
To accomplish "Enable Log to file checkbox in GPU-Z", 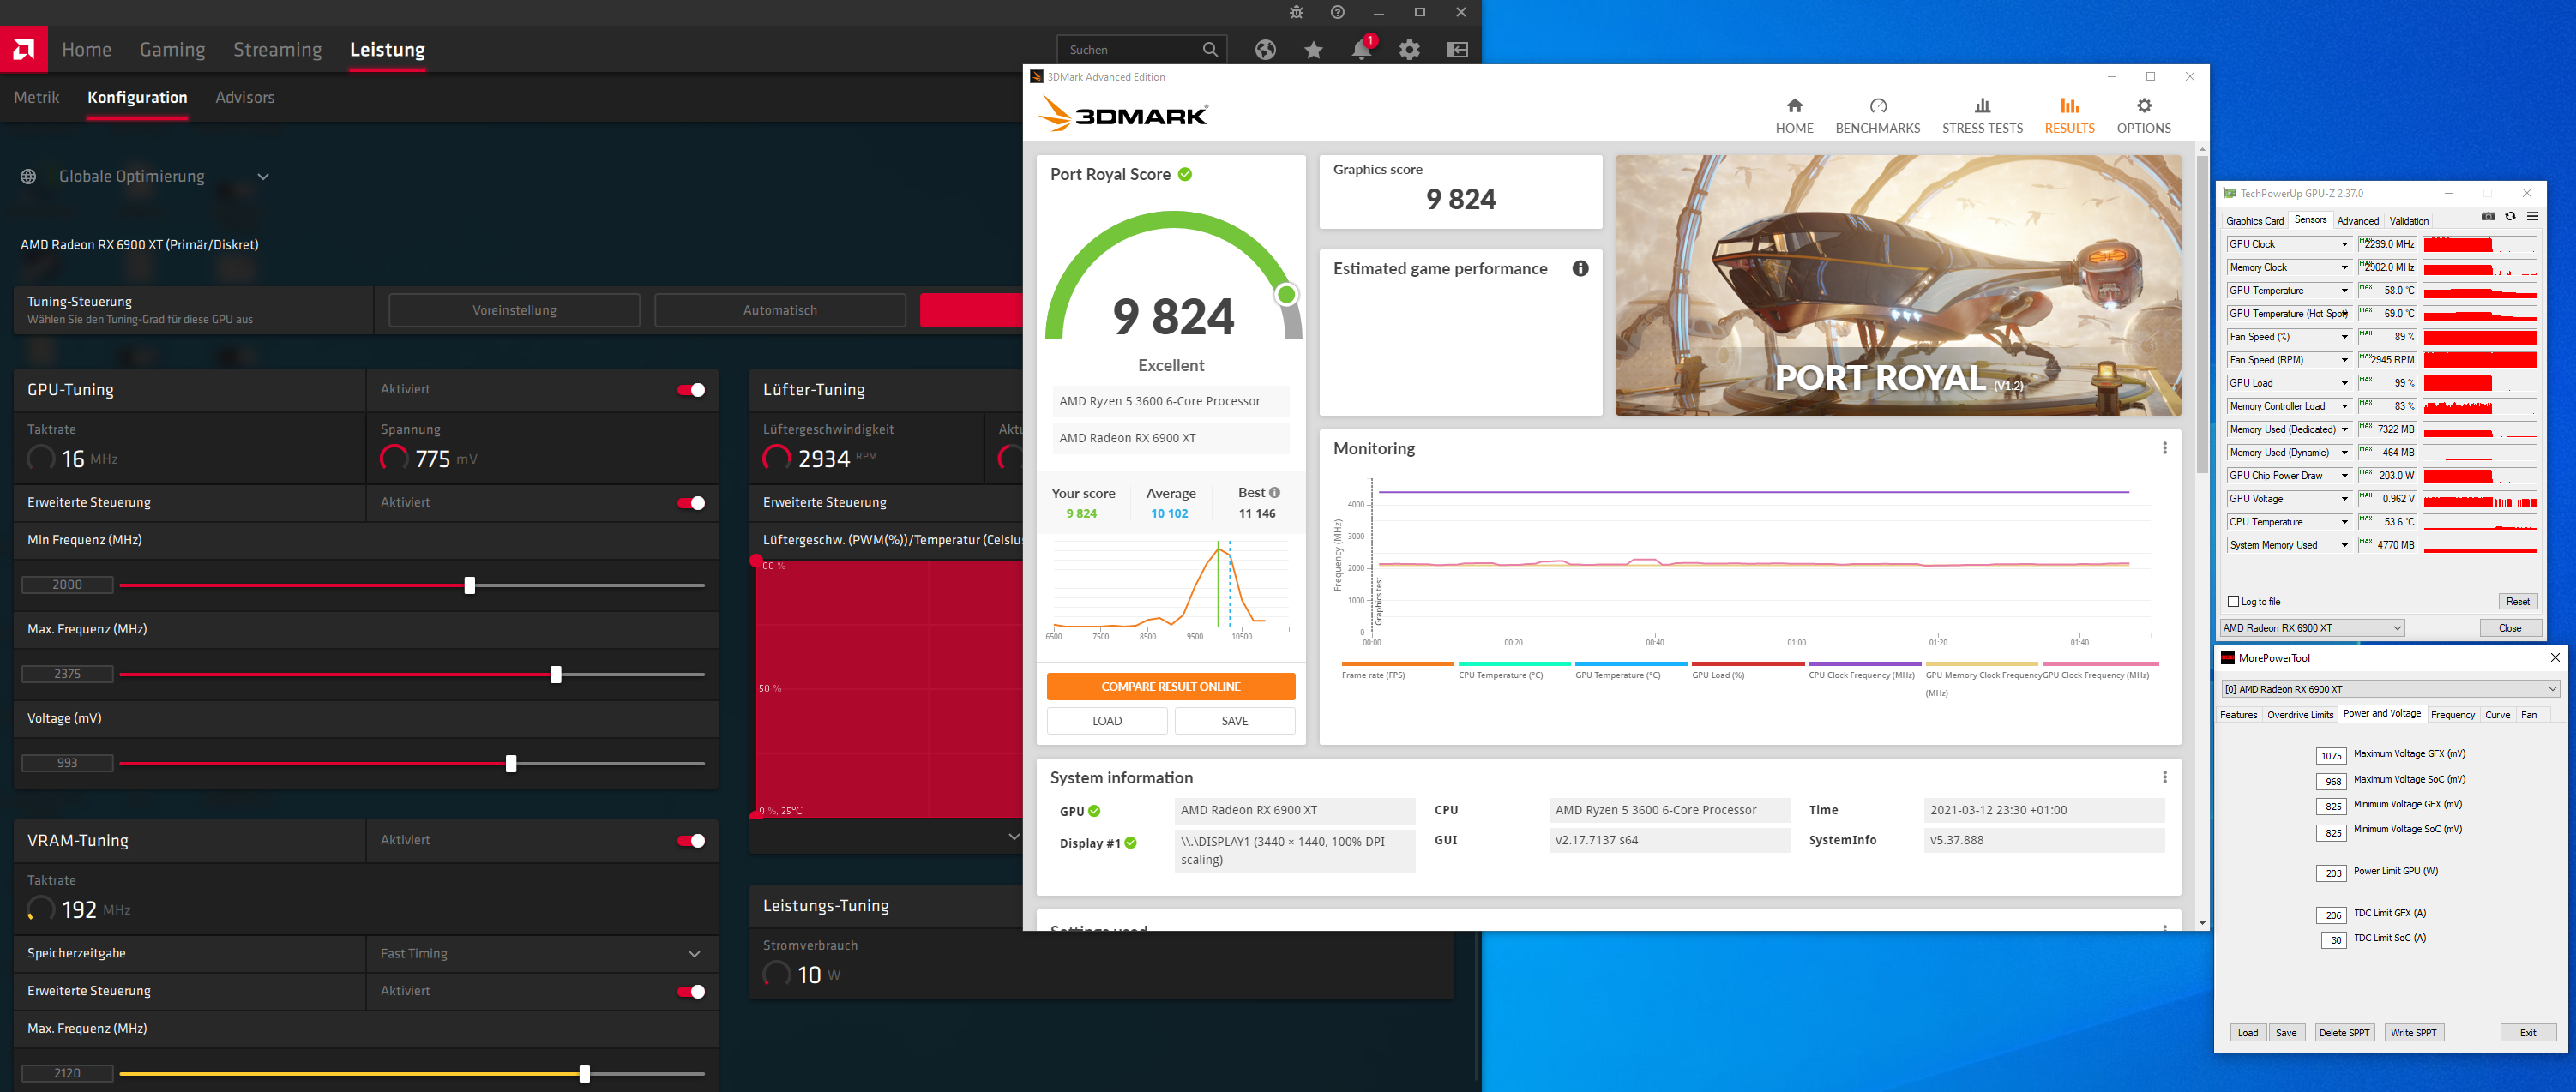I will pos(2234,601).
